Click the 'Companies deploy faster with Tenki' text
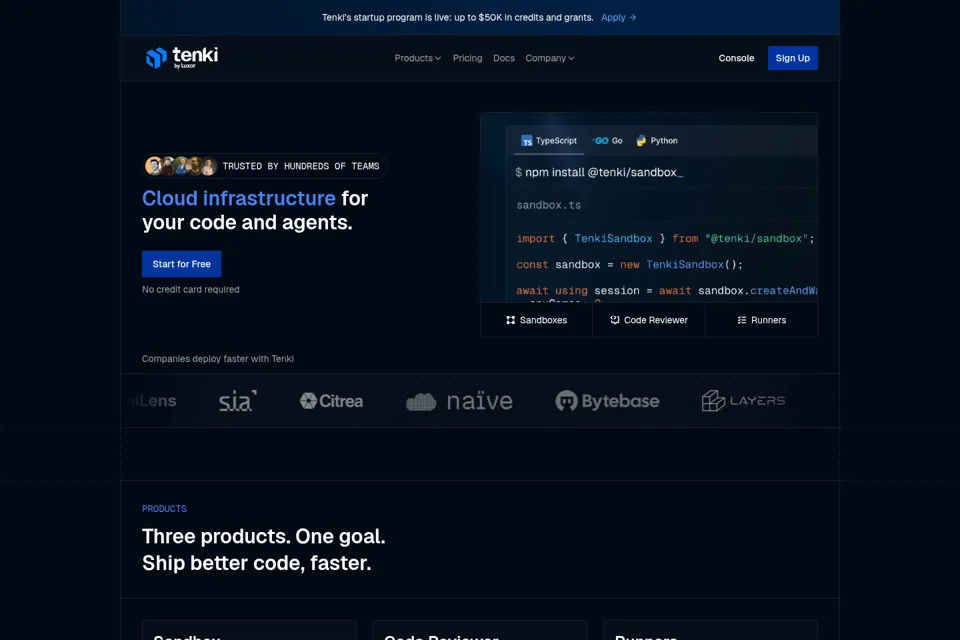The width and height of the screenshot is (960, 640). tap(218, 359)
